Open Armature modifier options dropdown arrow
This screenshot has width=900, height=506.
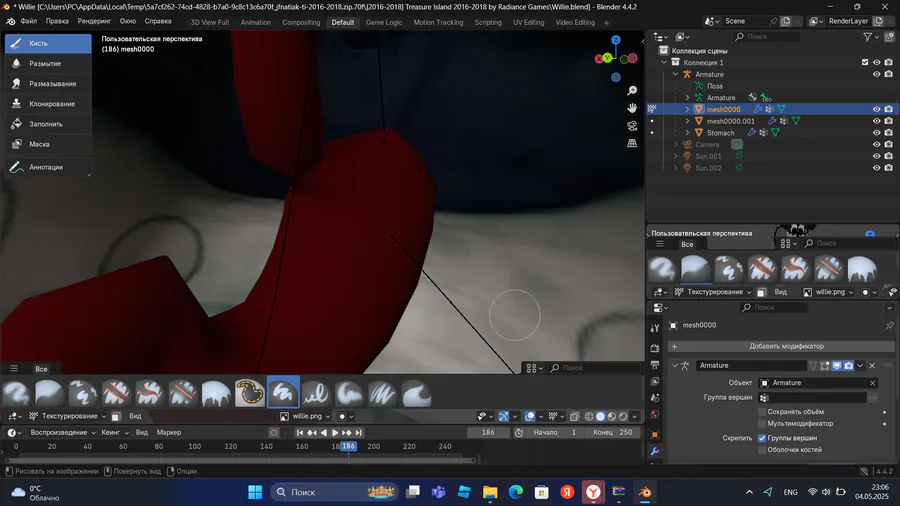point(860,365)
